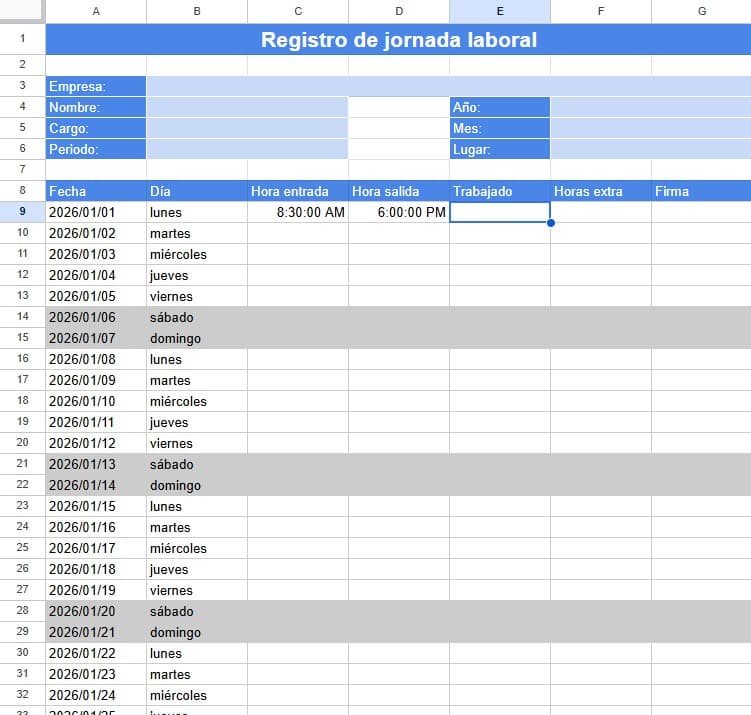The height and width of the screenshot is (715, 751).
Task: Click the empty field next to Lugar
Action: coord(651,149)
